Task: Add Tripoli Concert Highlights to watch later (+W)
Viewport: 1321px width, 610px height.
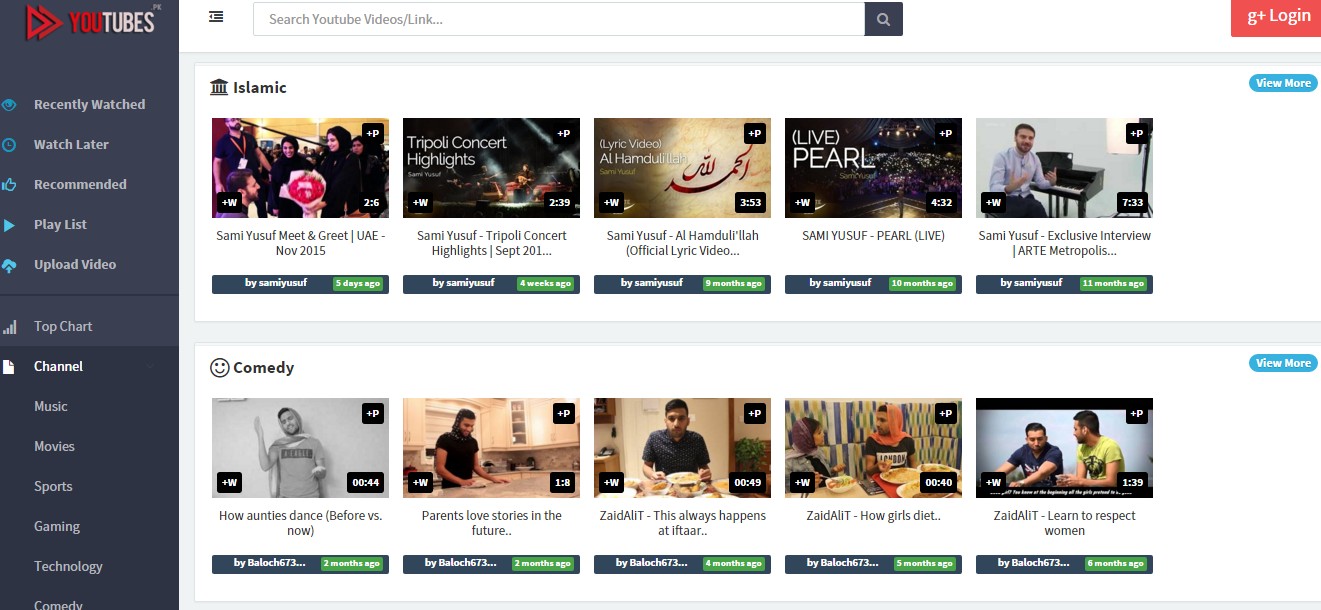Action: click(x=420, y=203)
